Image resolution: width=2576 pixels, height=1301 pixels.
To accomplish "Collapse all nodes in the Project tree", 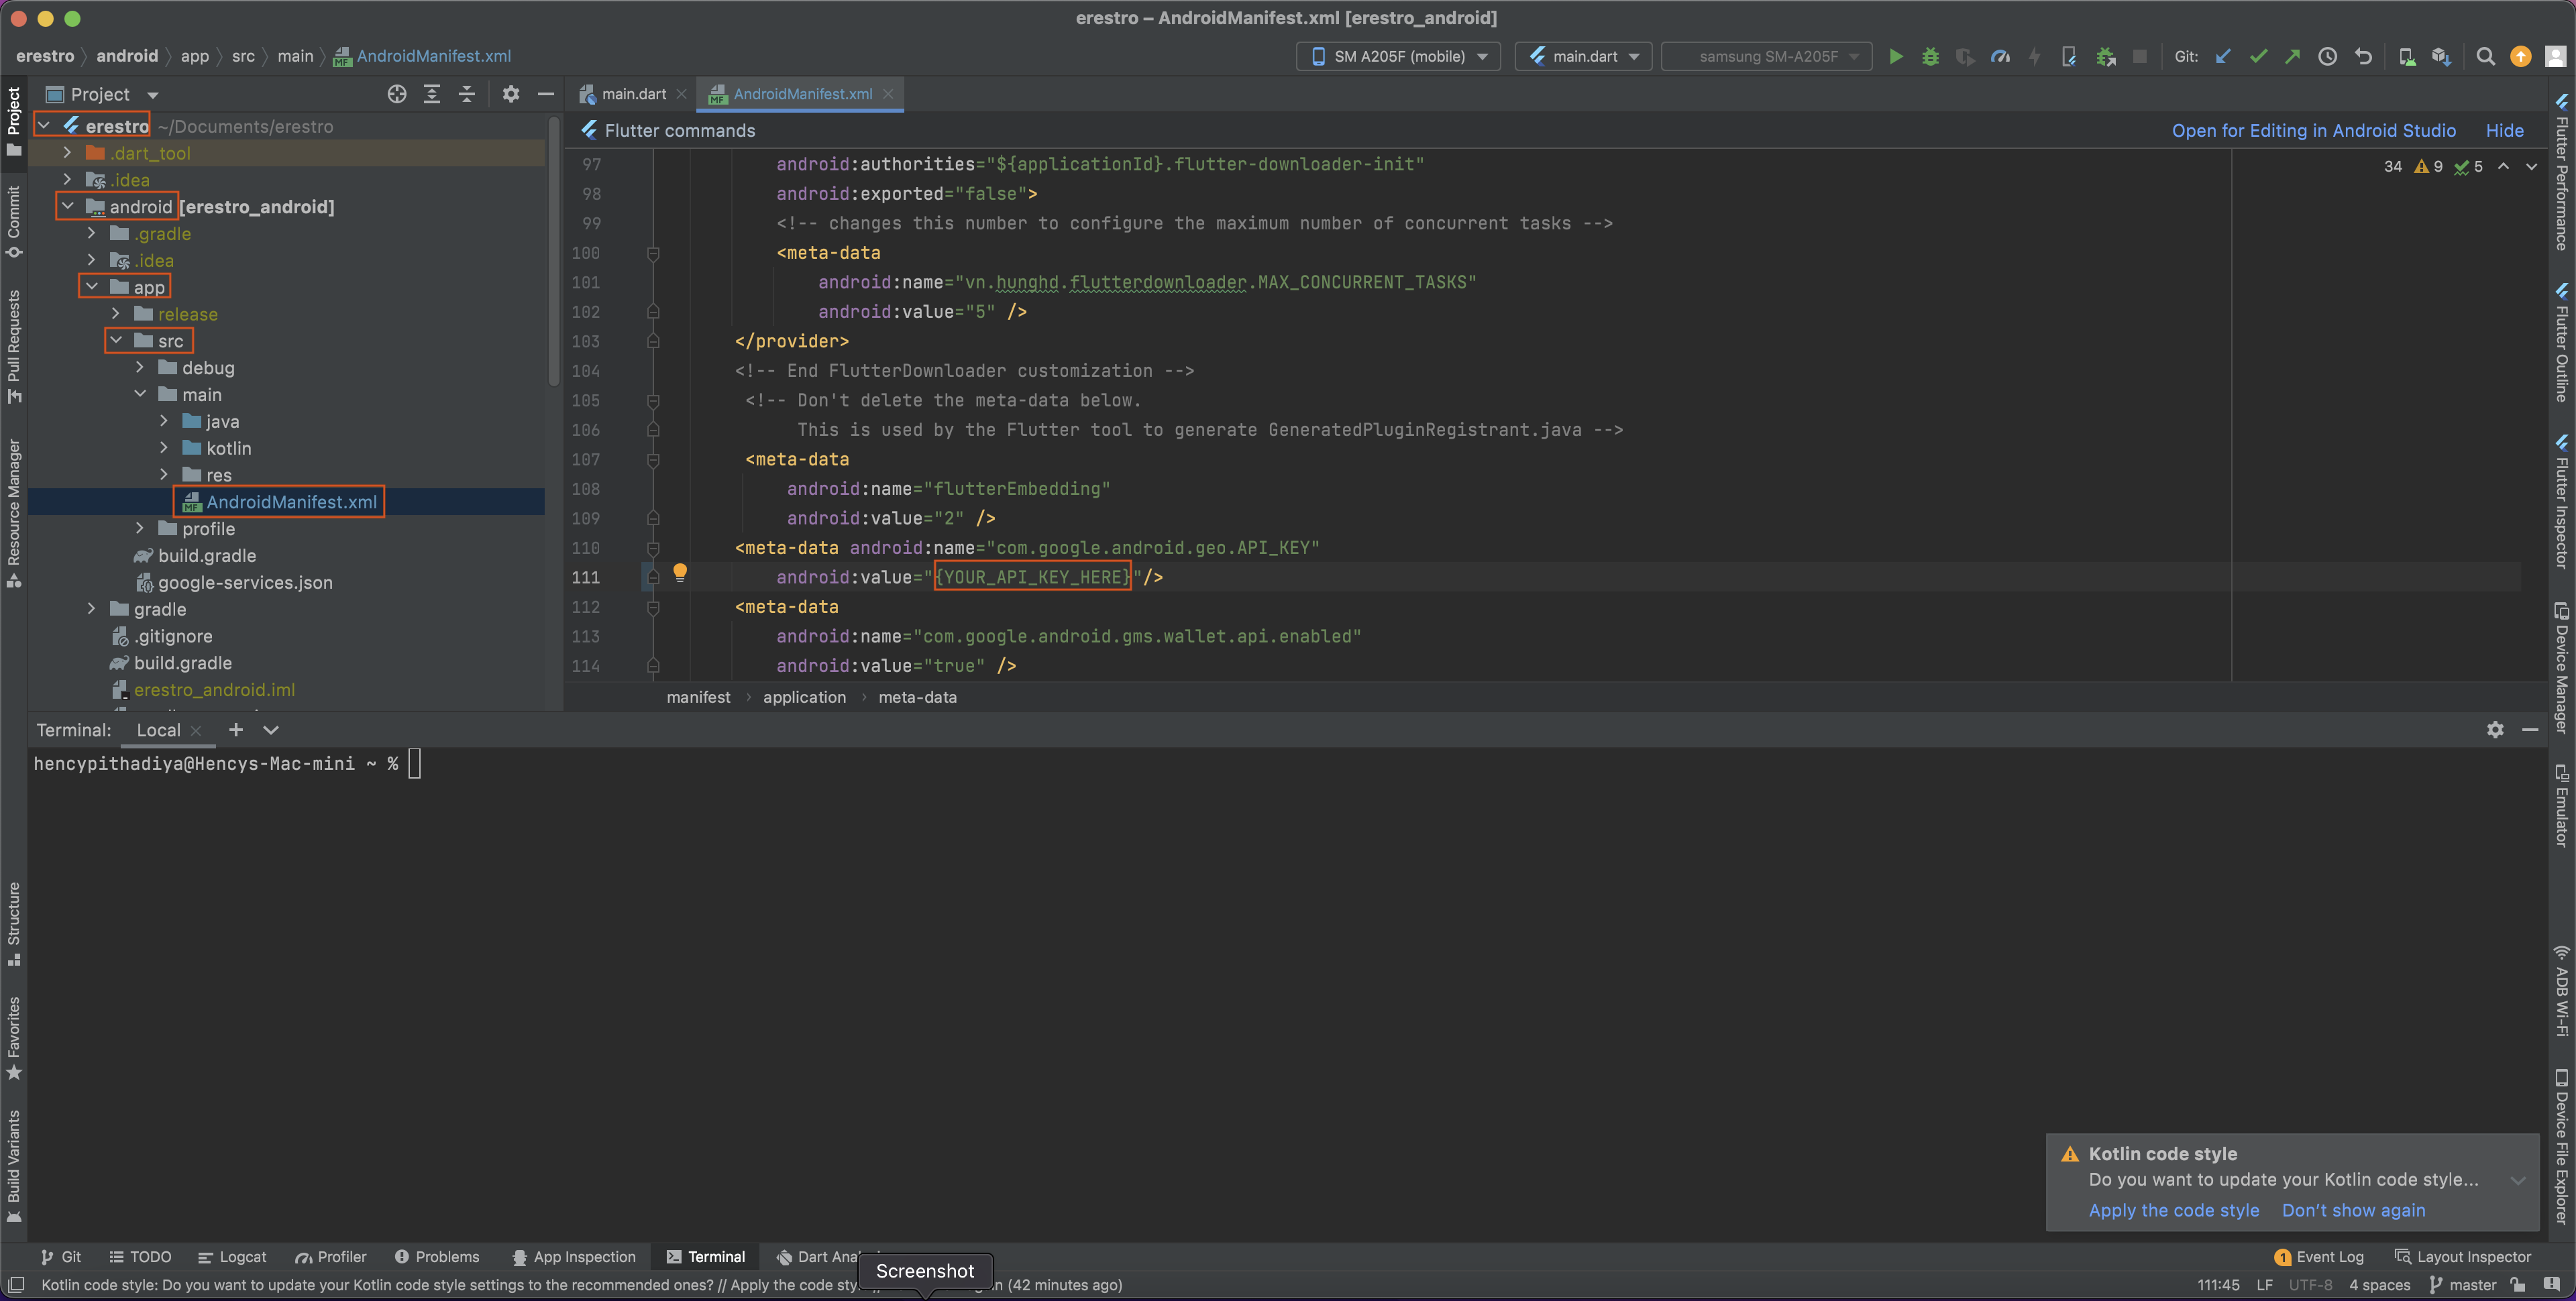I will (x=467, y=94).
